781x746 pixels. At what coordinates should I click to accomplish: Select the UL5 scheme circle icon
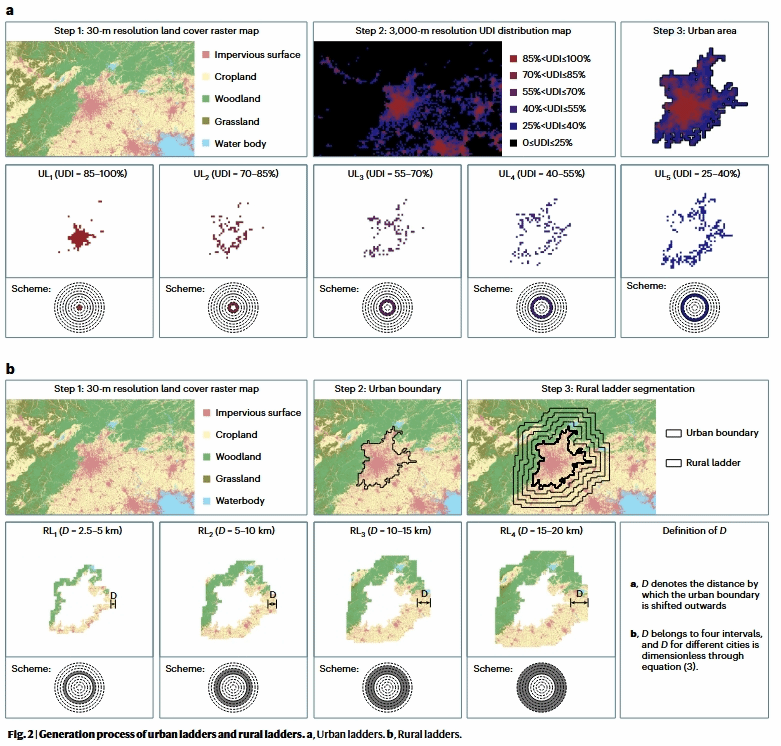pyautogui.click(x=694, y=307)
